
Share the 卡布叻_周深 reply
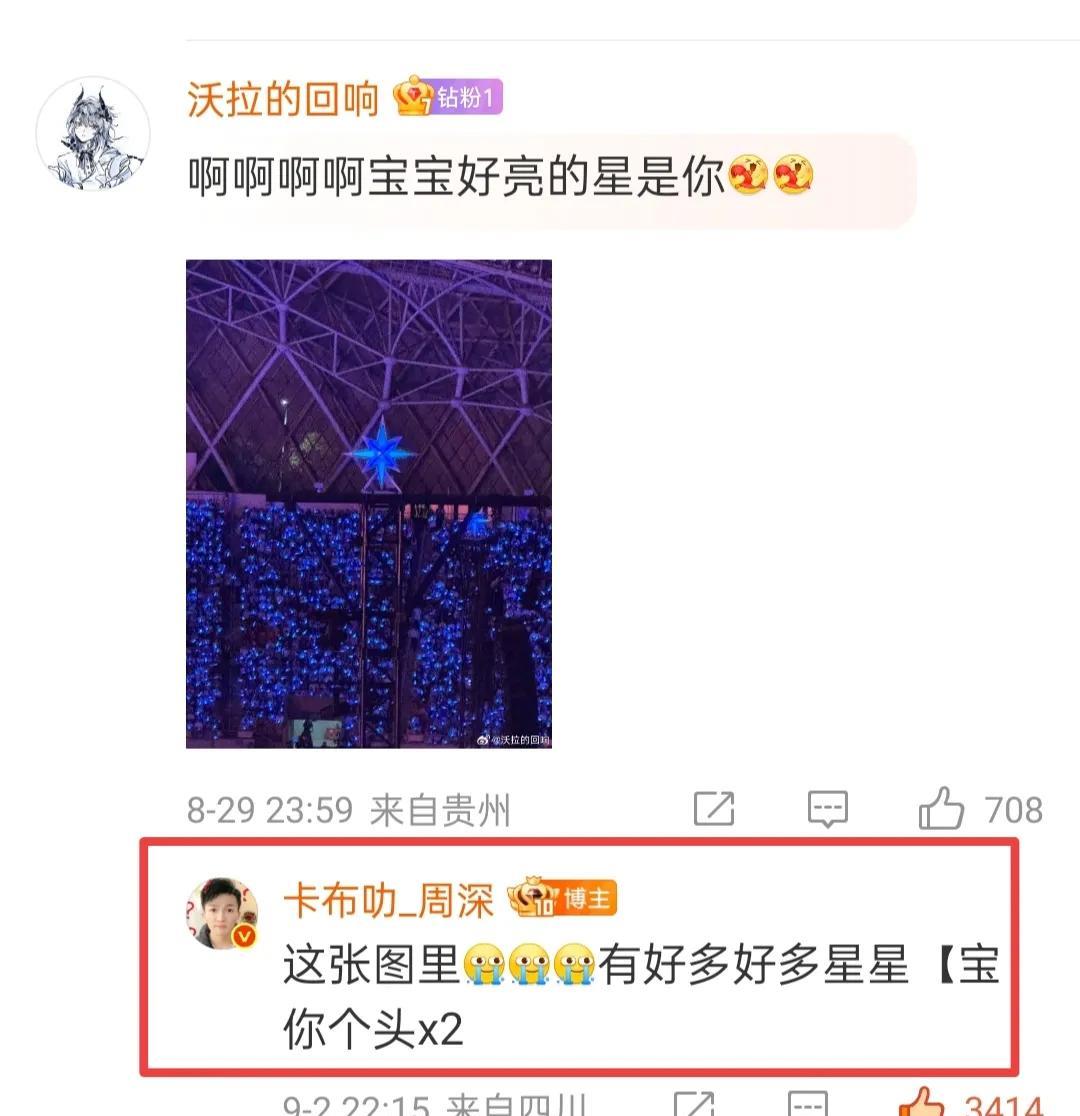pos(693,1105)
